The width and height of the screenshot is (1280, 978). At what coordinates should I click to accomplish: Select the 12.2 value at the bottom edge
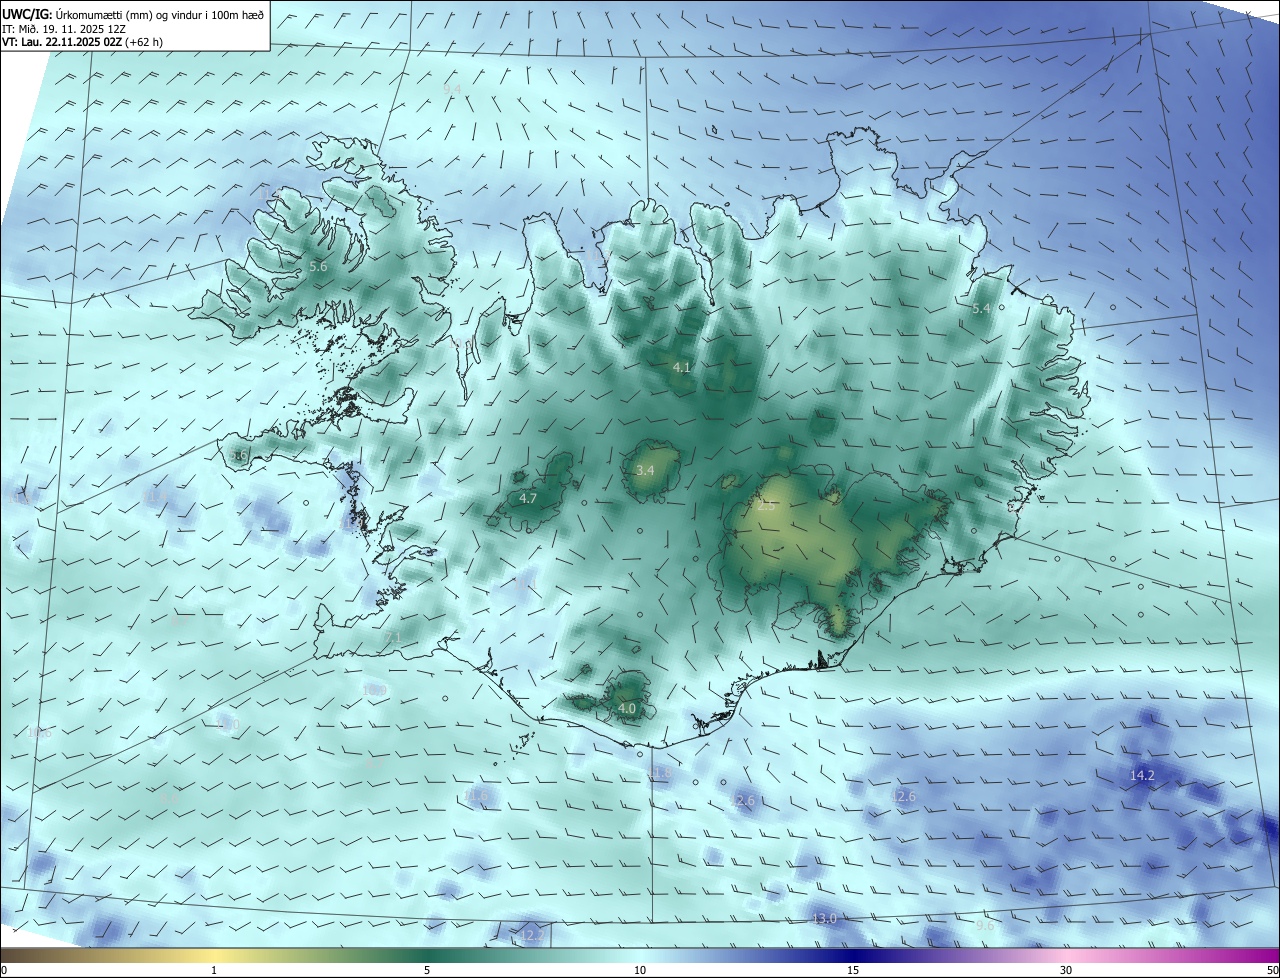(x=532, y=936)
